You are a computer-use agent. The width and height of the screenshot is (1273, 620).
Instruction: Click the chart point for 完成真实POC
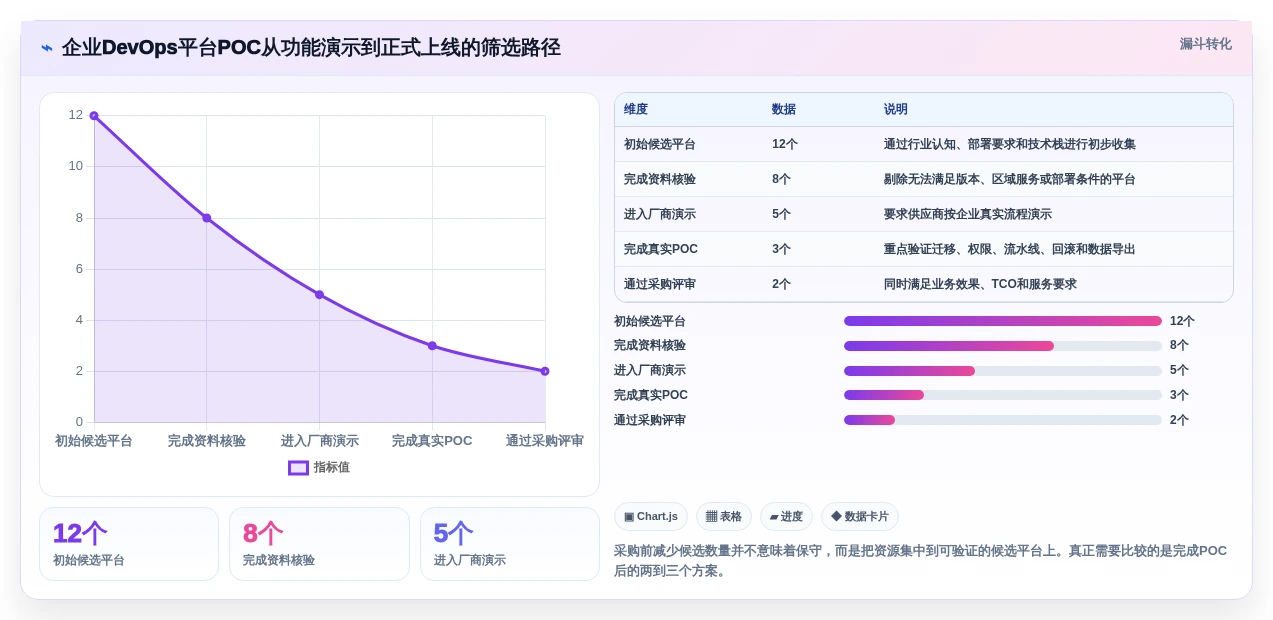click(432, 346)
